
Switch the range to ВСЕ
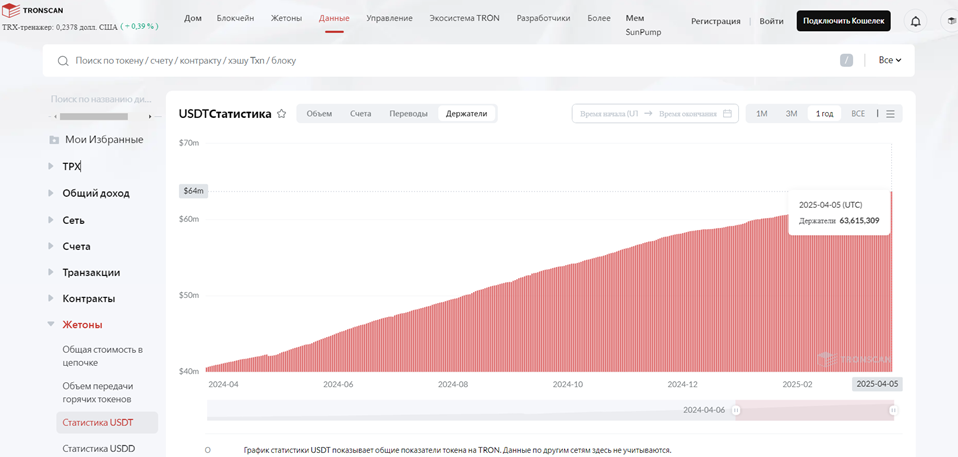click(858, 114)
